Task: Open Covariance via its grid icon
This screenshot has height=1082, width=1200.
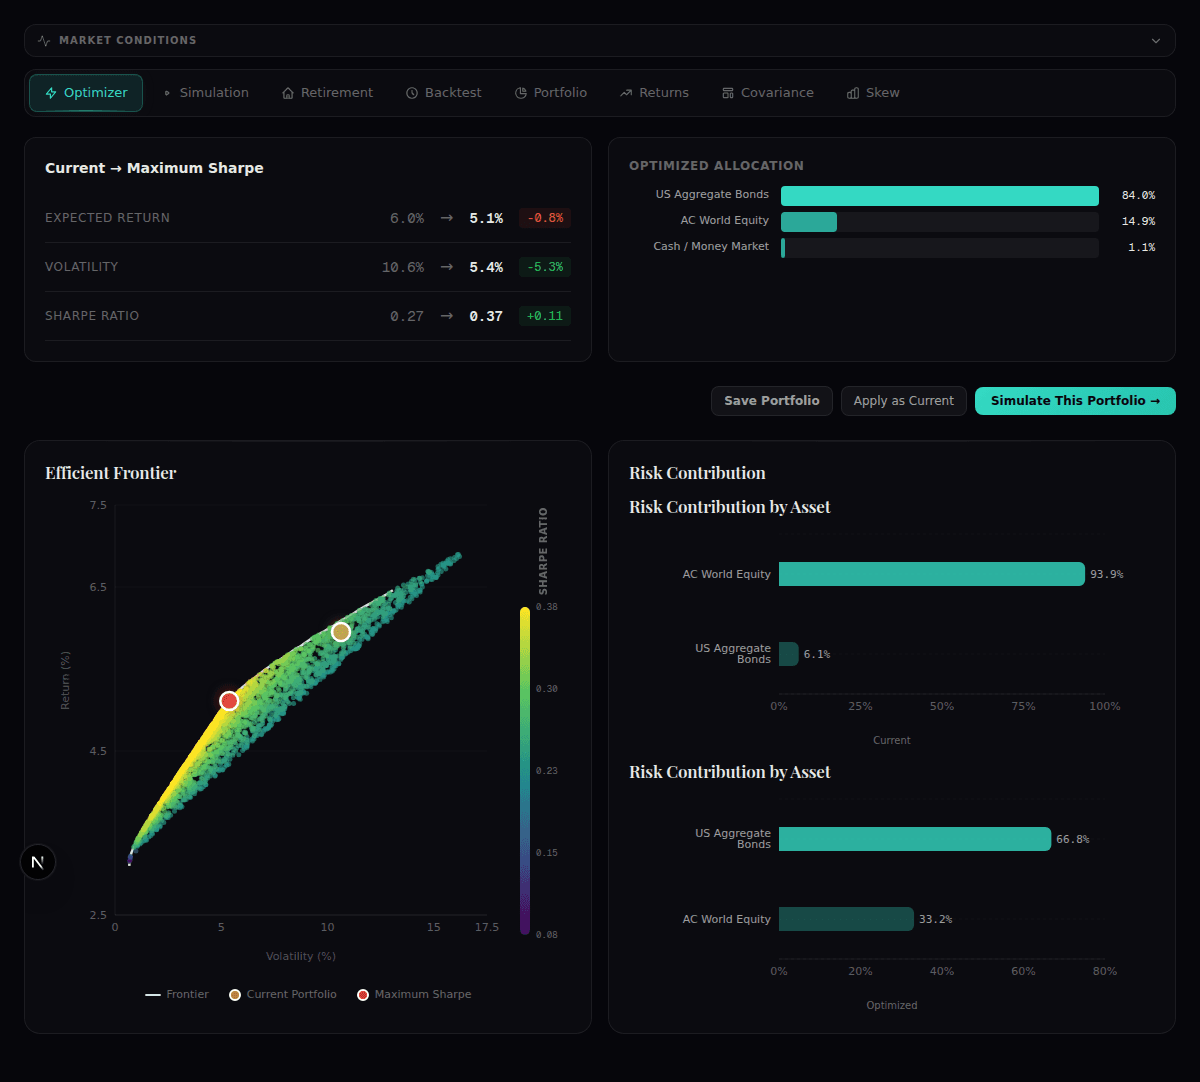Action: tap(729, 92)
